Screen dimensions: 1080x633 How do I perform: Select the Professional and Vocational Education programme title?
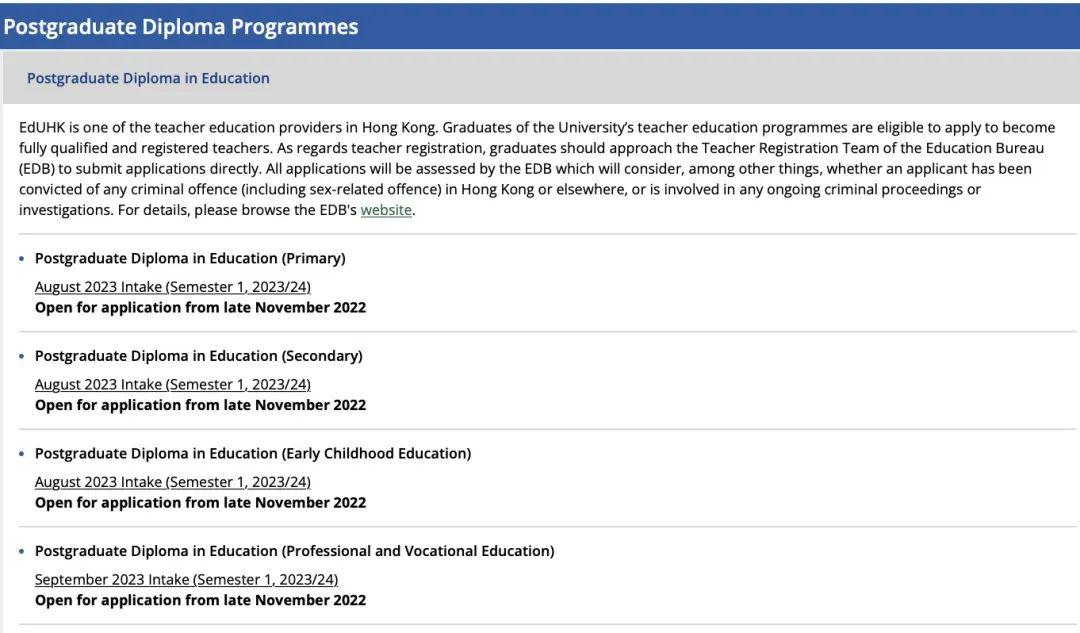point(295,551)
